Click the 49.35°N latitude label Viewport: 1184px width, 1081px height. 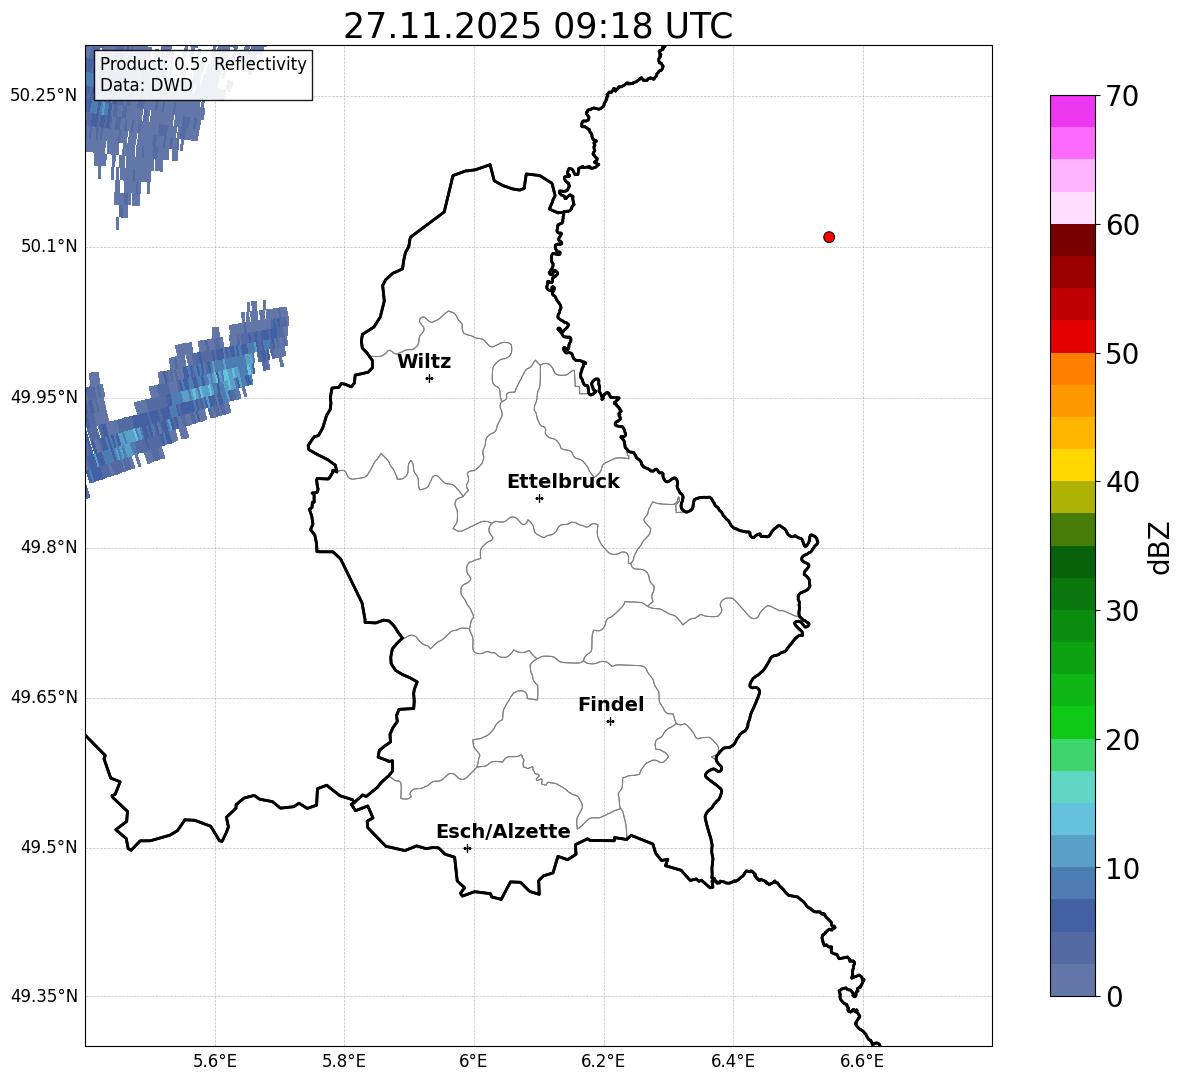tap(44, 996)
